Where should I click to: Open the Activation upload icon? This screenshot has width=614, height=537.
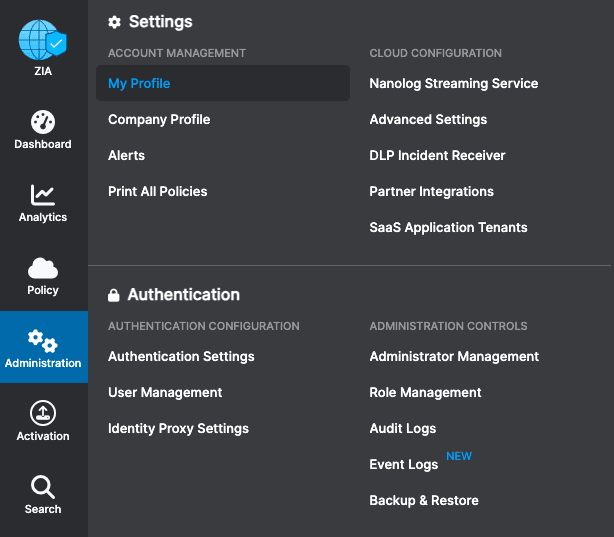click(x=43, y=413)
